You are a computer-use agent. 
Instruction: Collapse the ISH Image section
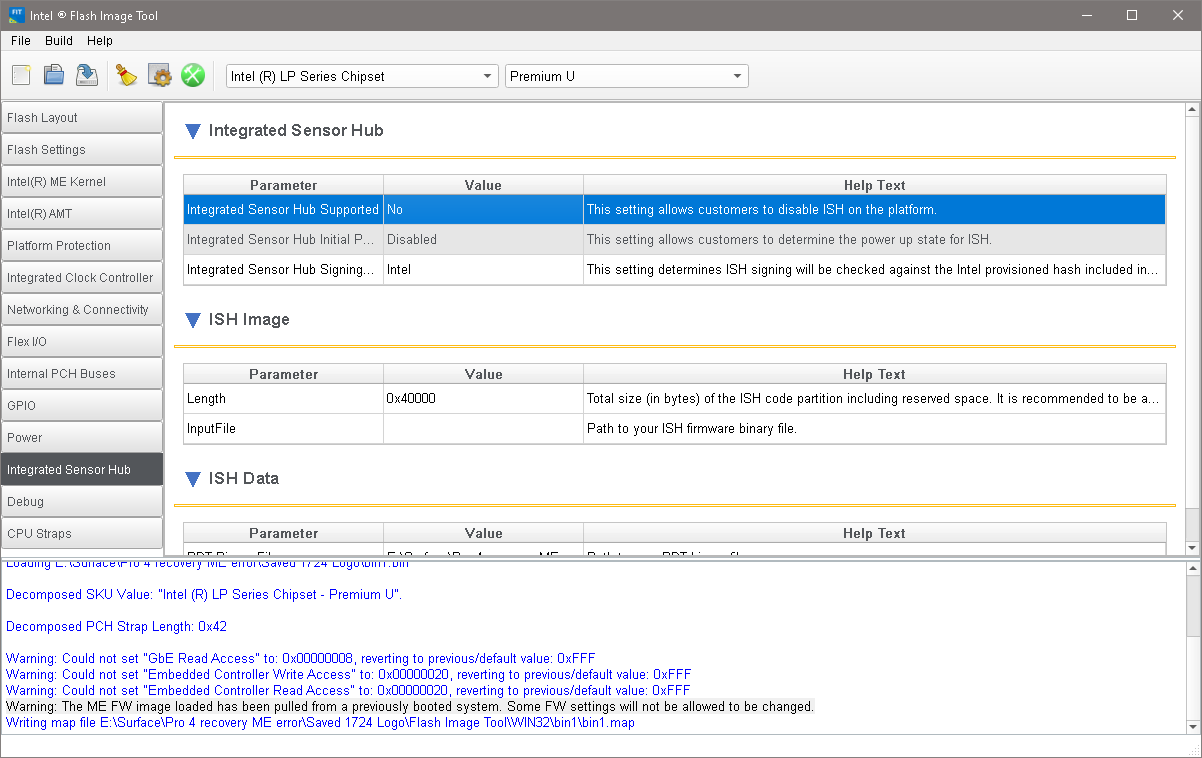point(193,320)
